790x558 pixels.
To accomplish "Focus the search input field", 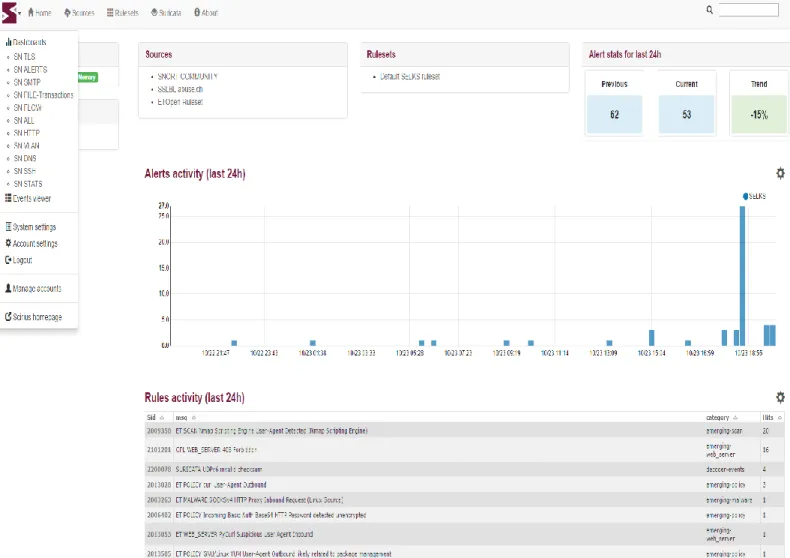I will (x=748, y=10).
